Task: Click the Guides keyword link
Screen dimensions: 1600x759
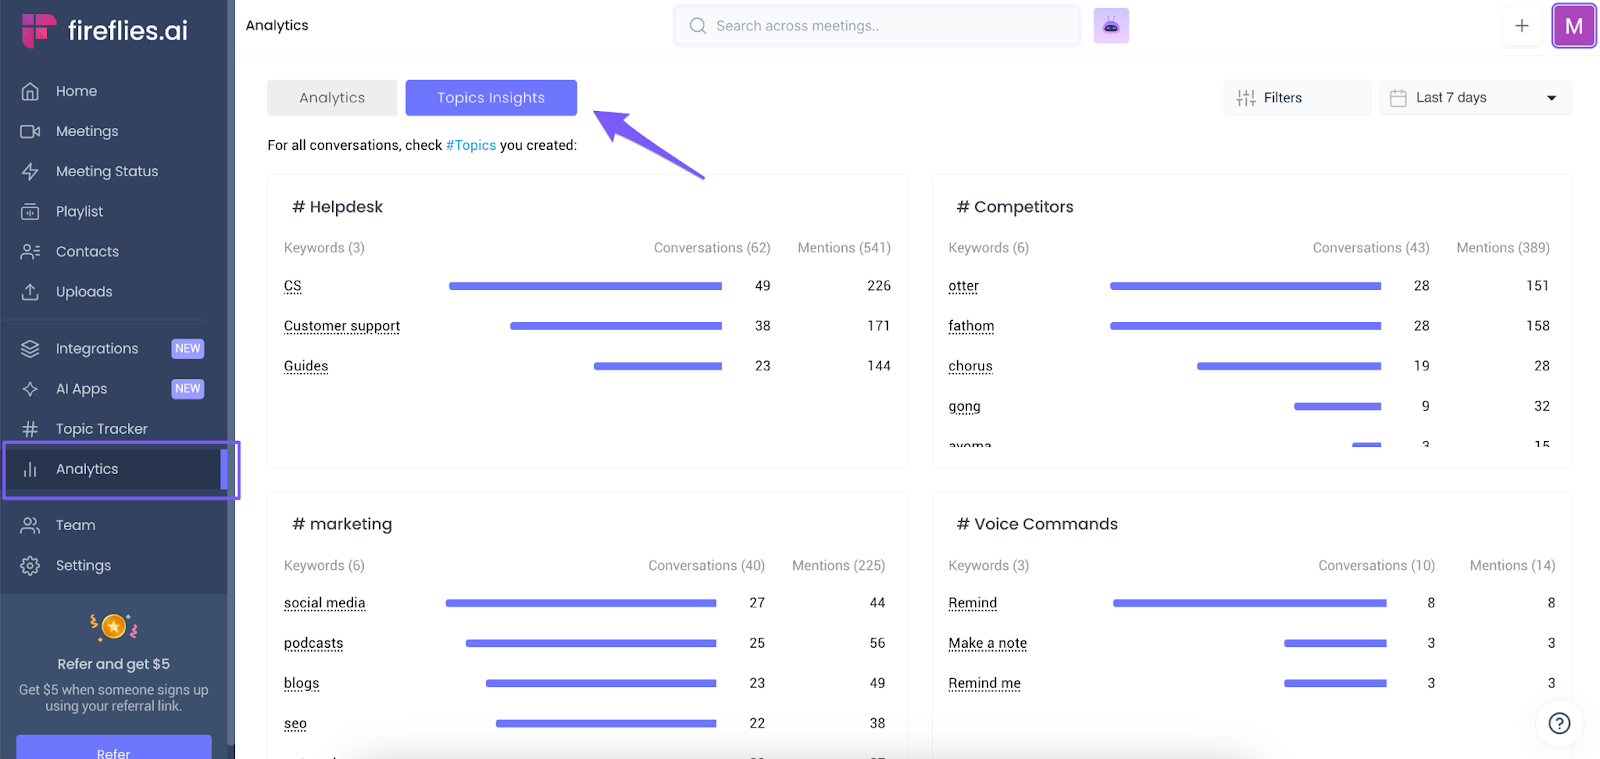Action: [306, 366]
